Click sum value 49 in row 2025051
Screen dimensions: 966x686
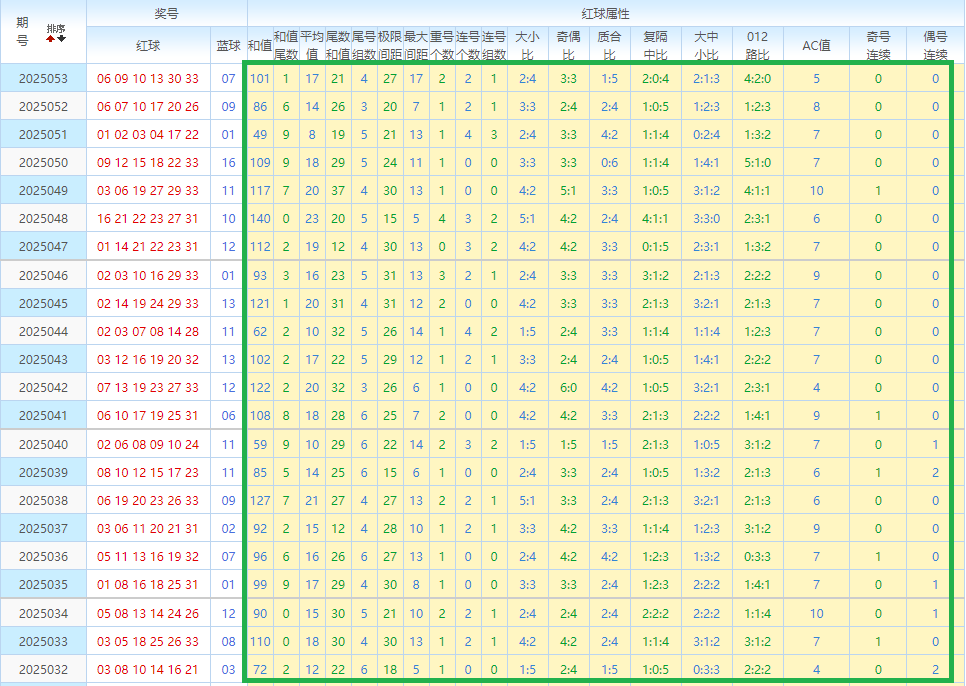260,135
